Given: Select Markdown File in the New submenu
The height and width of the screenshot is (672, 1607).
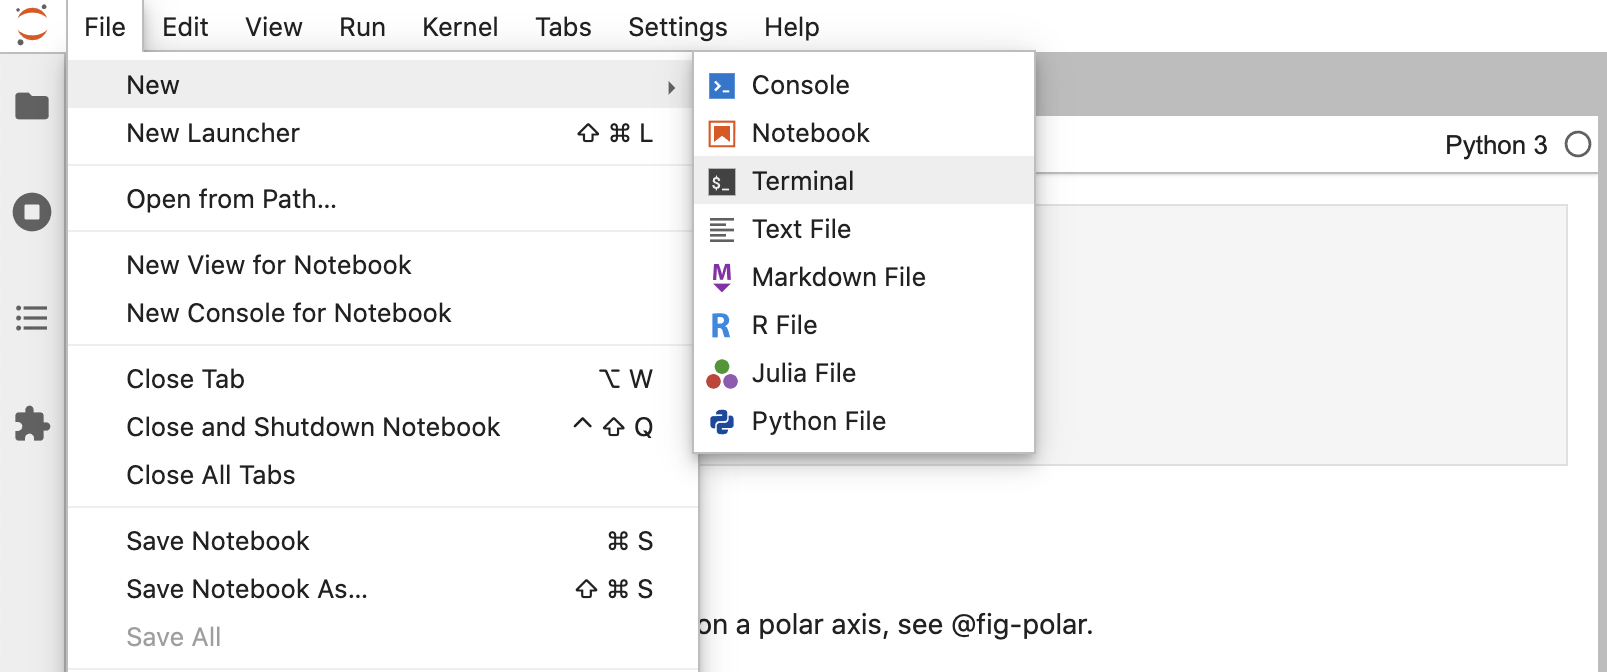Looking at the screenshot, I should coord(838,277).
